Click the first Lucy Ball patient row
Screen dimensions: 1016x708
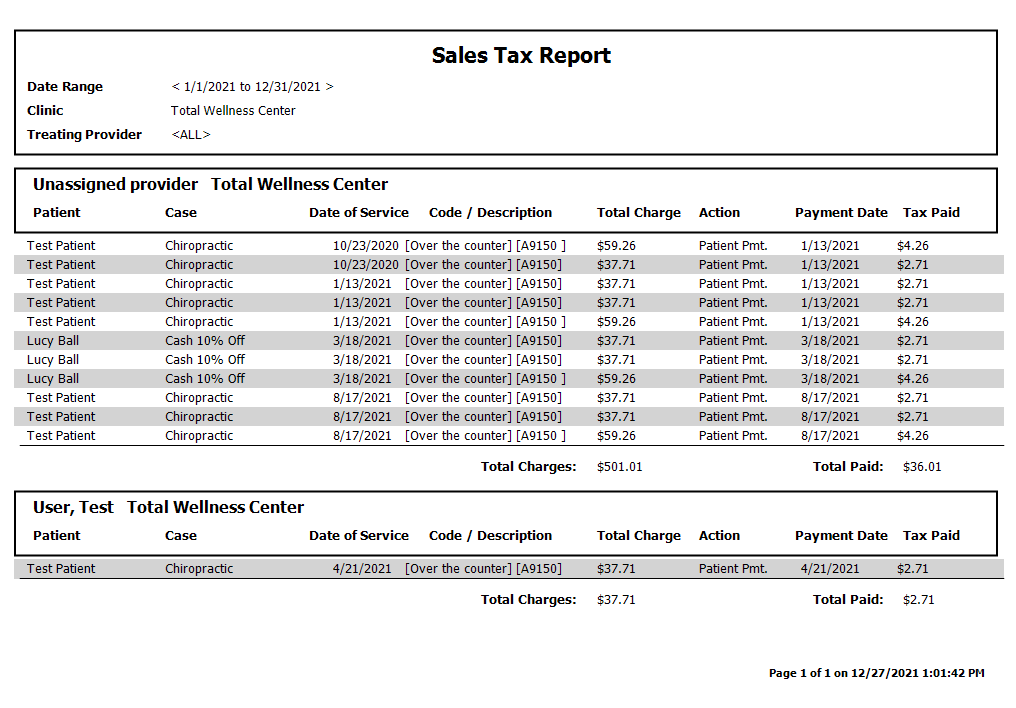pos(509,341)
